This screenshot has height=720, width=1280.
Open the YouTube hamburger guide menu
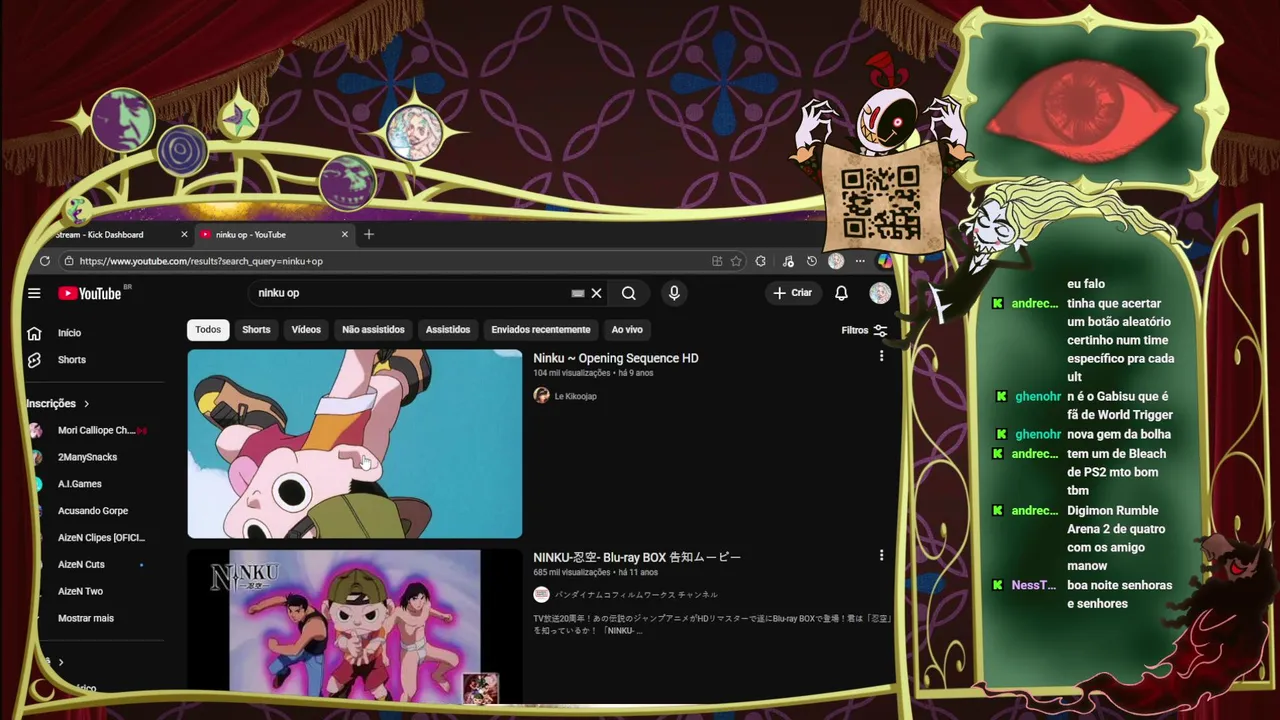point(34,293)
